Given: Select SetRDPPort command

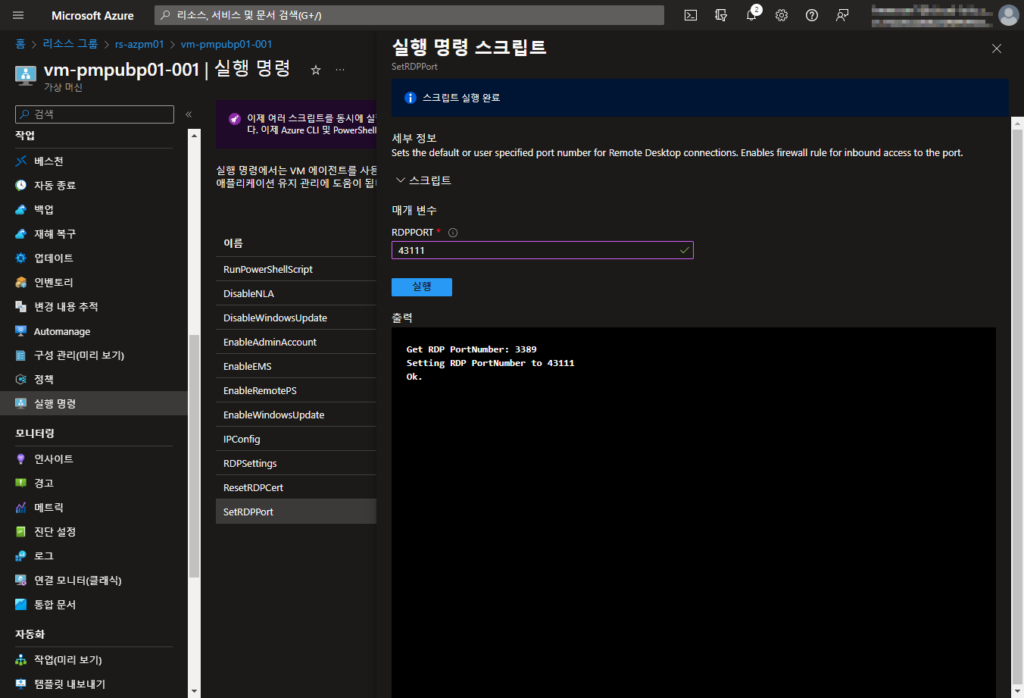Looking at the screenshot, I should pyautogui.click(x=296, y=512).
